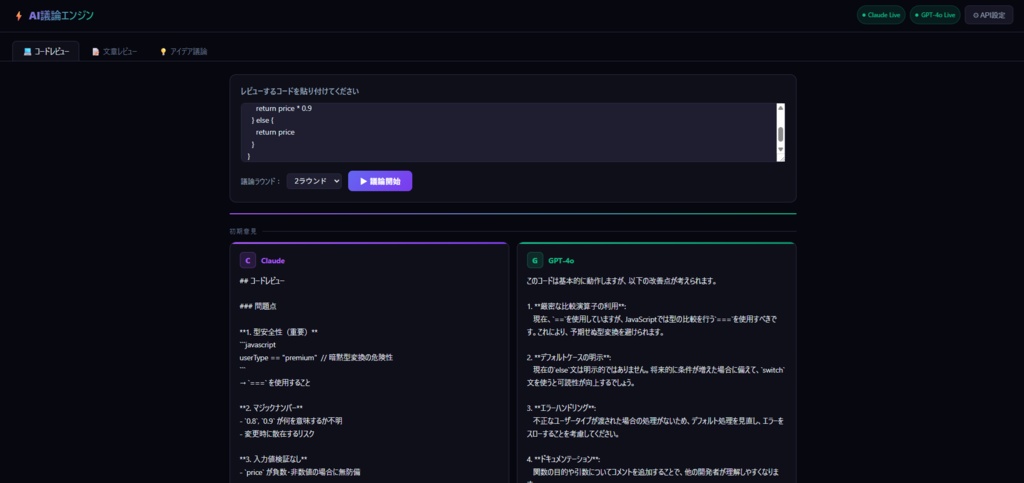Click the Claude panel name label
Viewport: 1024px width, 483px height.
pyautogui.click(x=273, y=260)
